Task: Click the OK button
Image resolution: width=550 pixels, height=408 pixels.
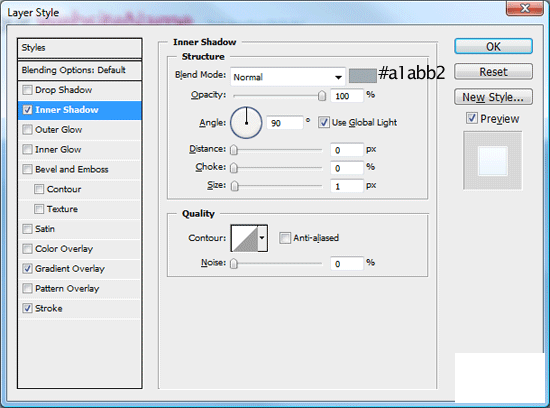Action: [493, 47]
